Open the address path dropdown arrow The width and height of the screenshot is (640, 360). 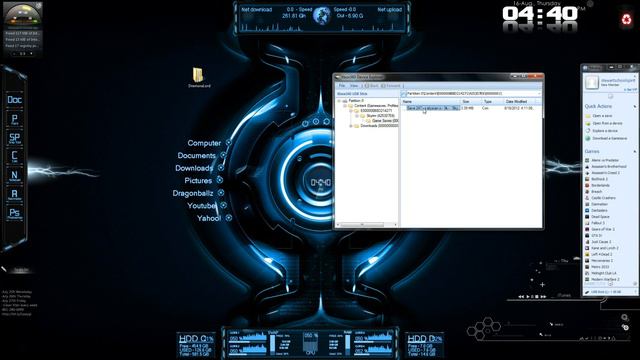(539, 94)
